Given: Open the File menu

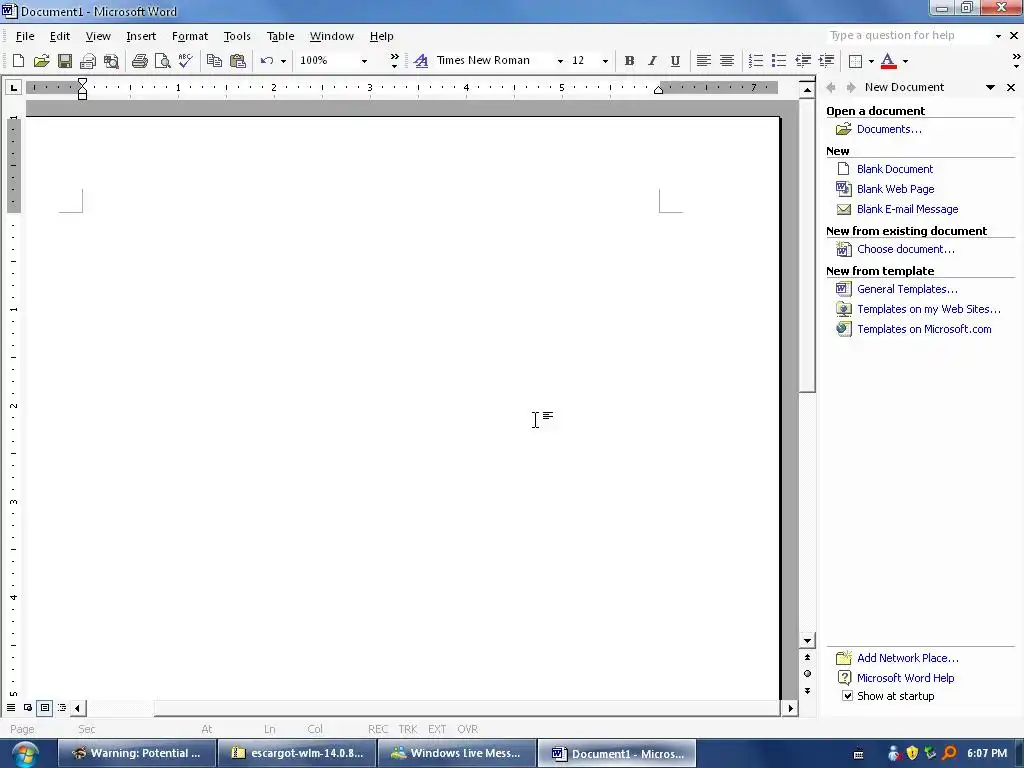Looking at the screenshot, I should tap(25, 36).
